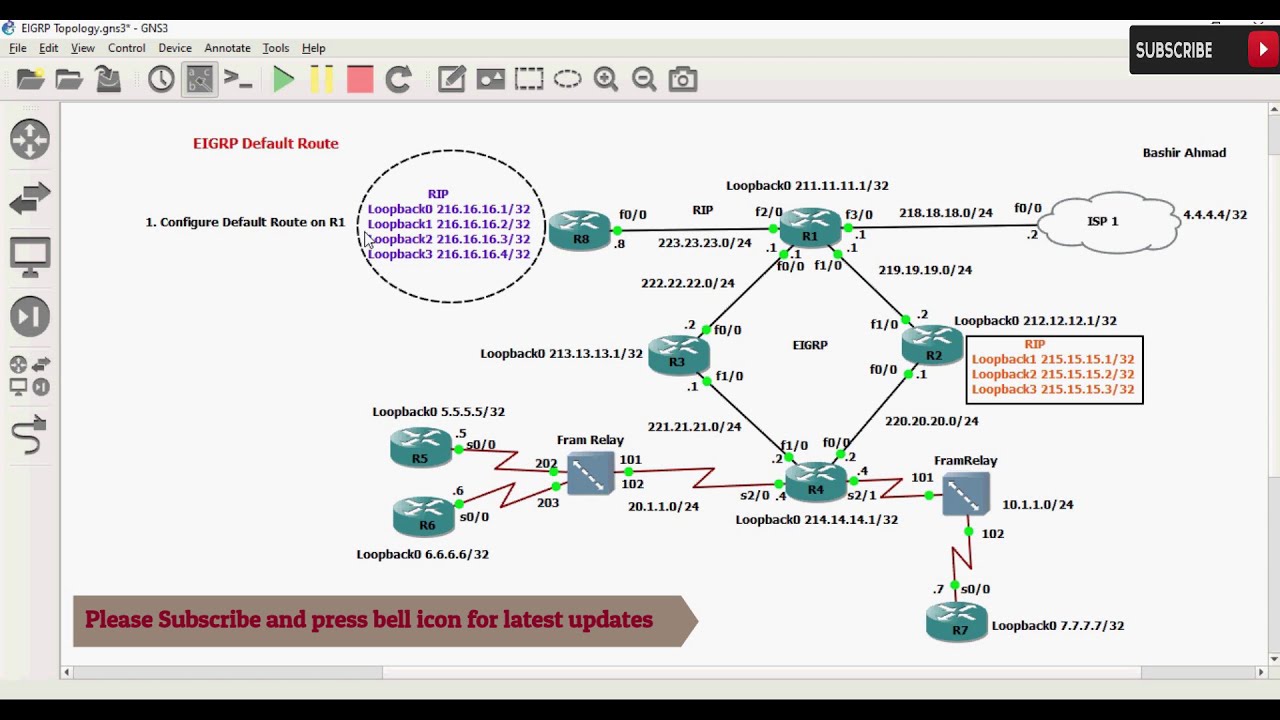This screenshot has height=720, width=1280.
Task: Click Configure Default Route on R1 note
Action: tap(245, 222)
